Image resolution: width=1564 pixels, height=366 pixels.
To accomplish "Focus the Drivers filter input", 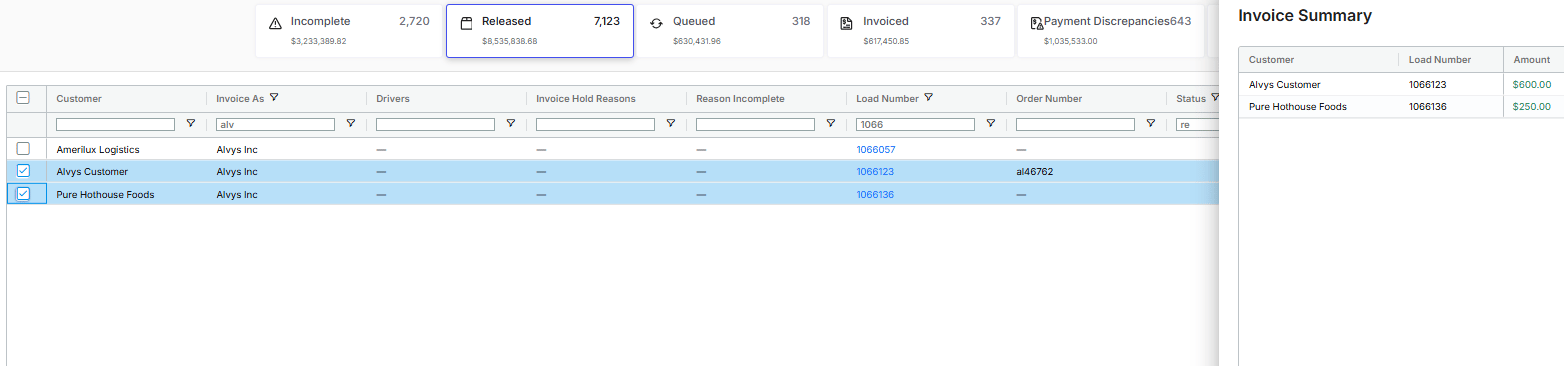I will tap(435, 124).
